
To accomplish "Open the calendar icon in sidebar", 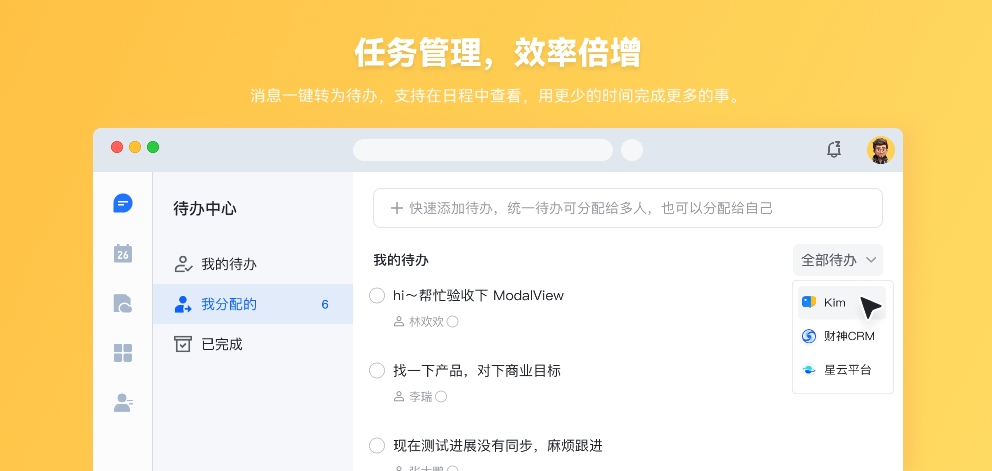I will point(123,253).
